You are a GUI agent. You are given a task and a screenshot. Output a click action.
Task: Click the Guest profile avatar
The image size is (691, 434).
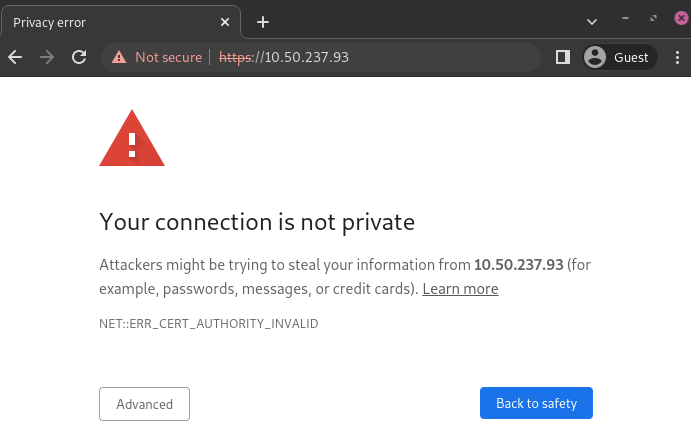point(596,57)
